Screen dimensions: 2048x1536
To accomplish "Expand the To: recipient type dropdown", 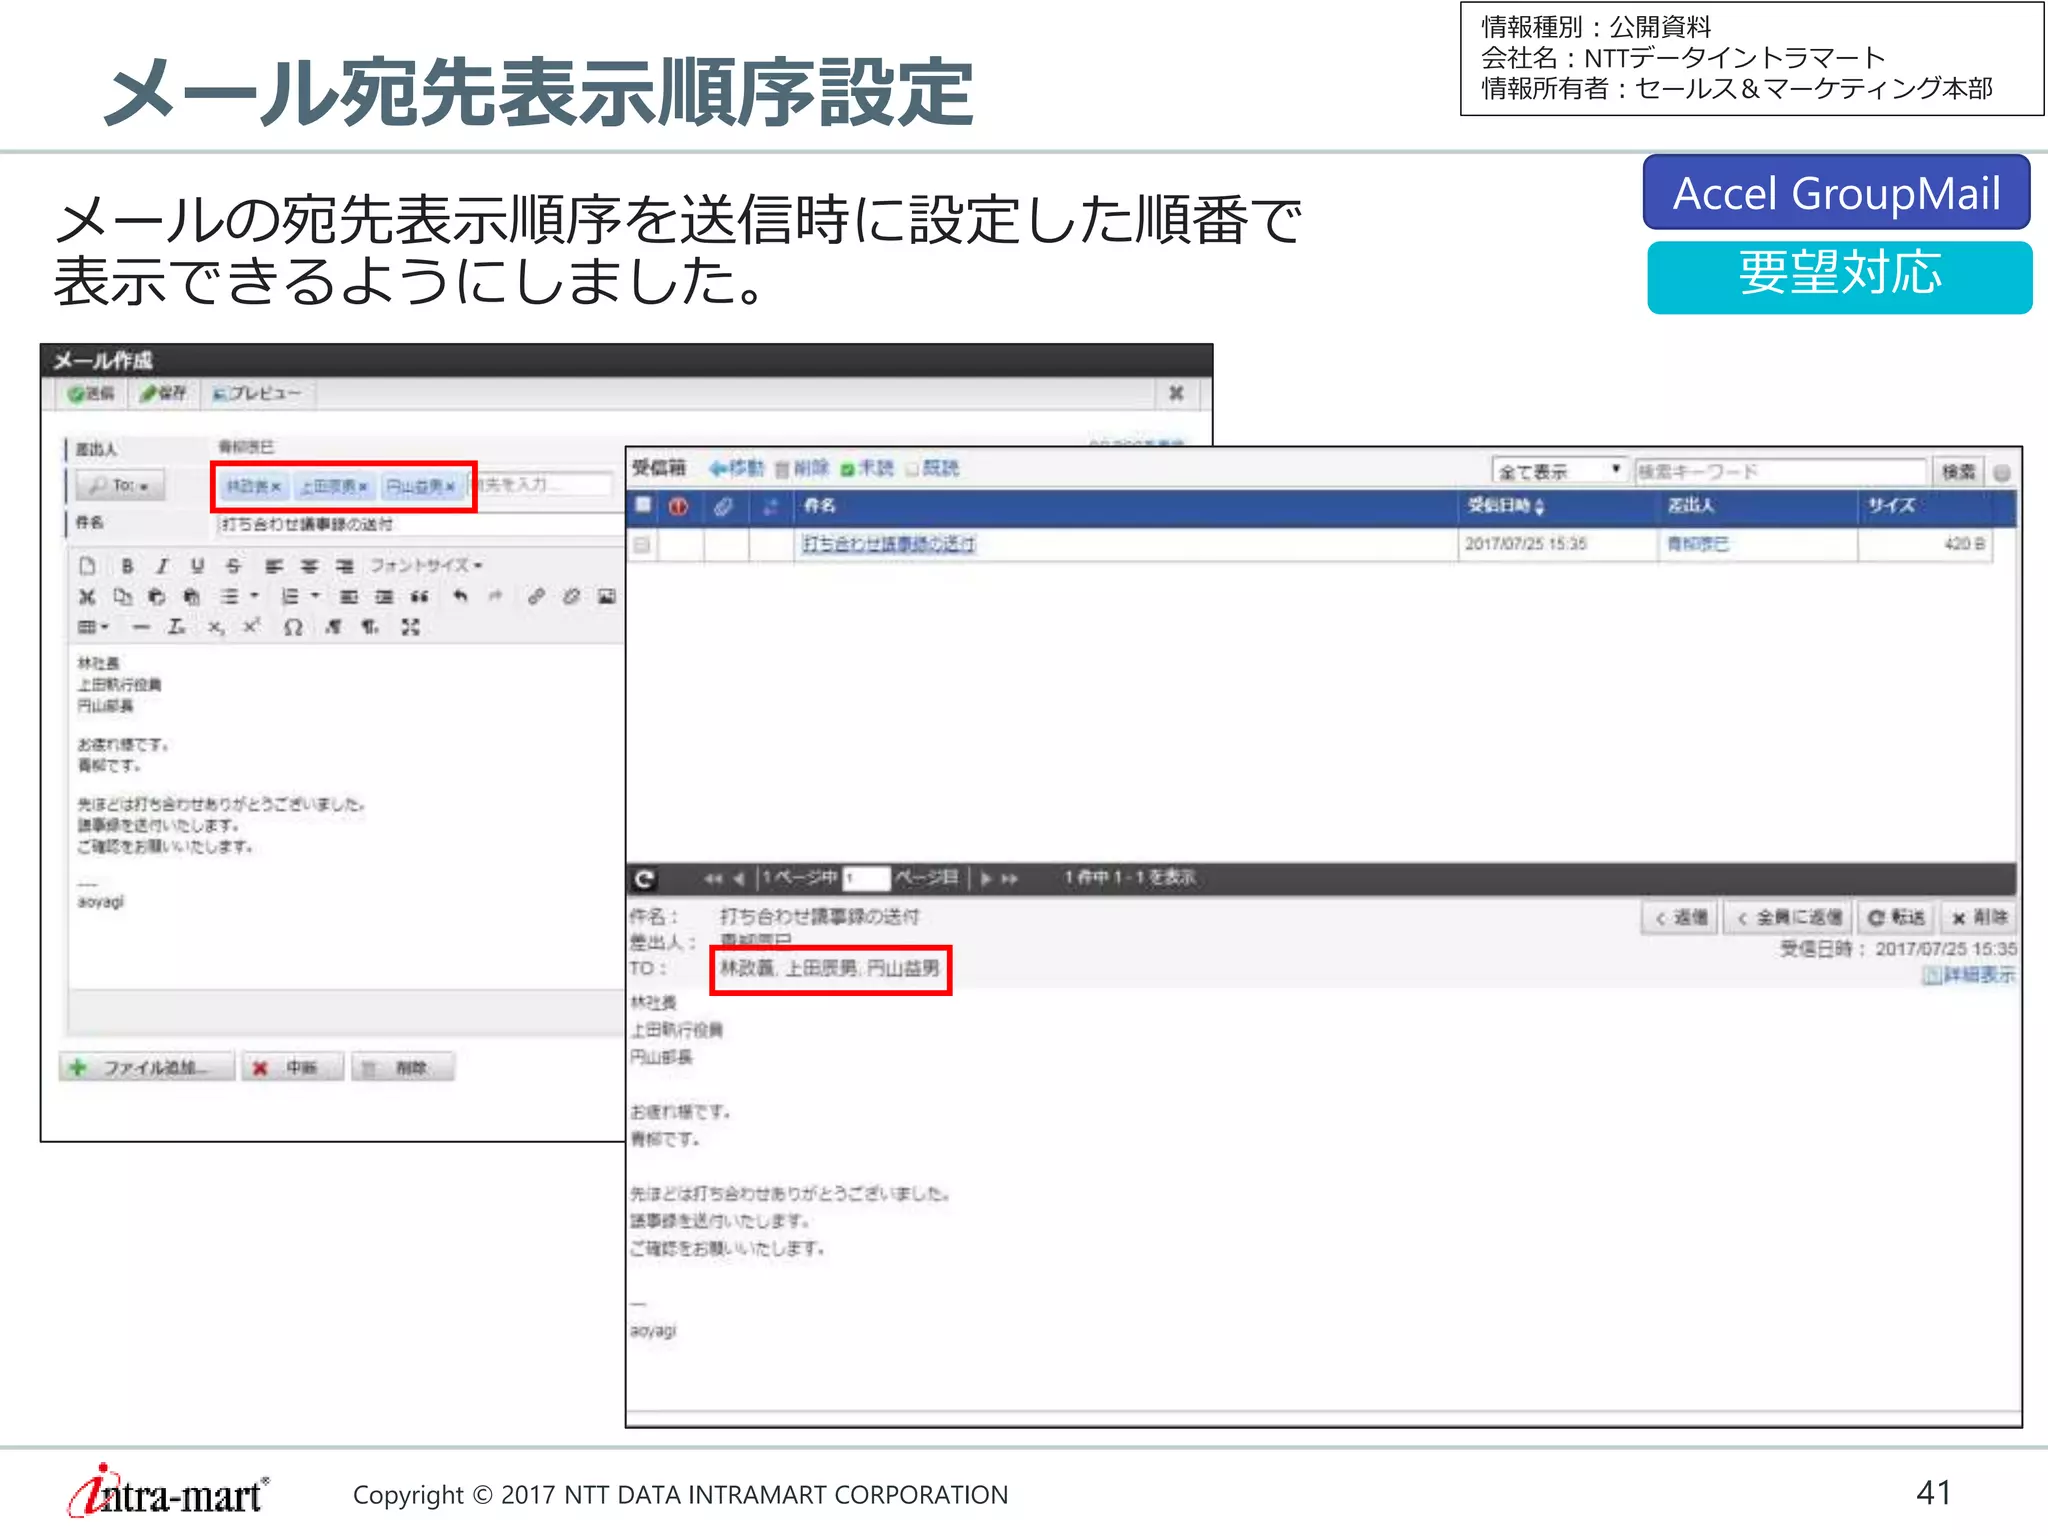I will pos(120,486).
